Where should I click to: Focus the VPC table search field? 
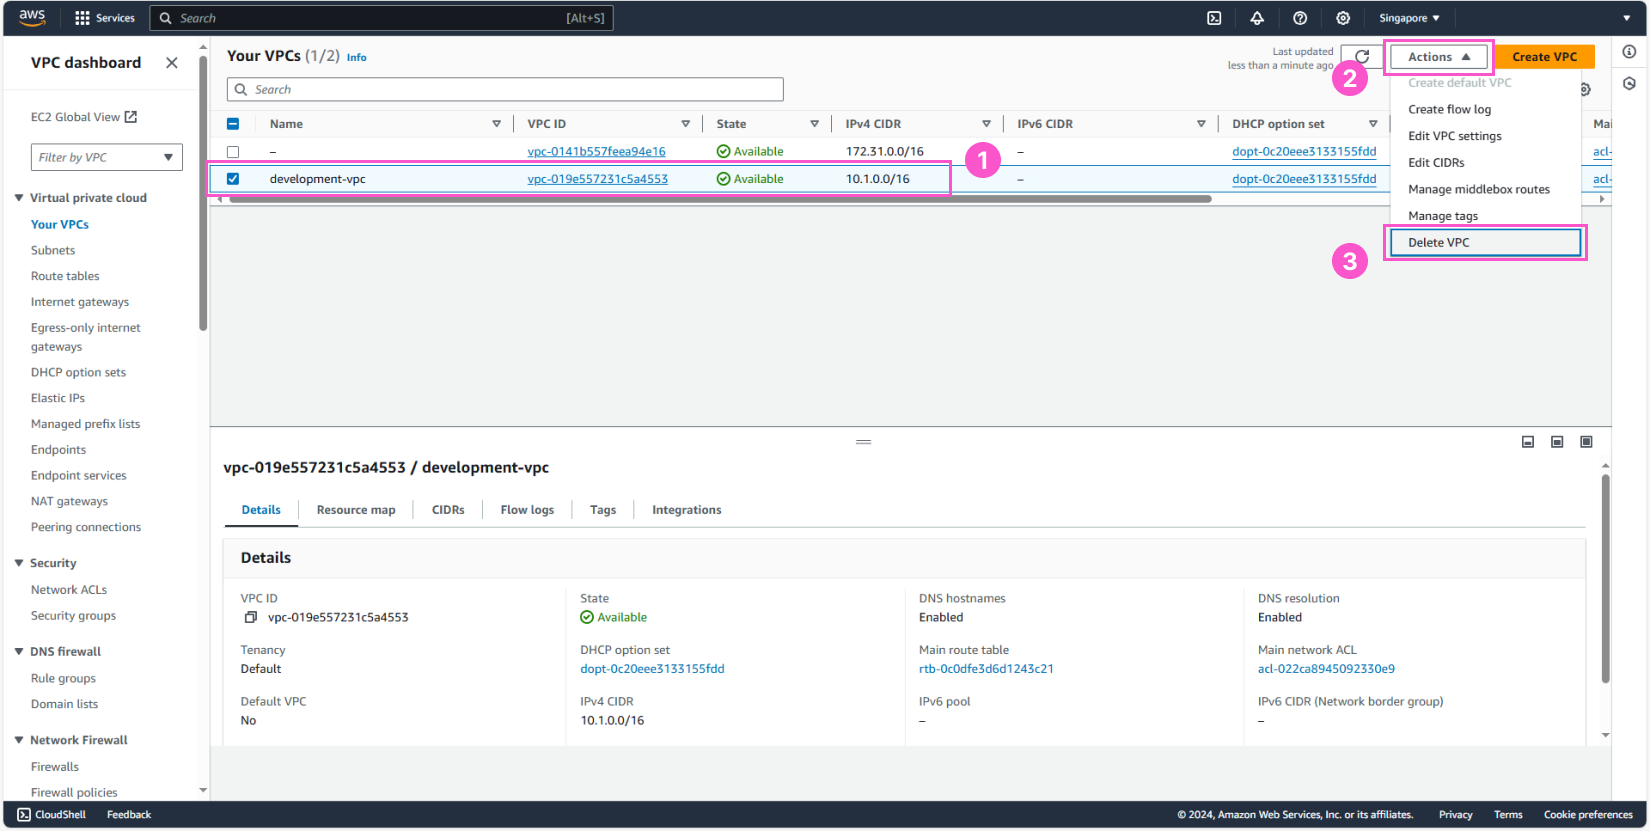pos(505,90)
